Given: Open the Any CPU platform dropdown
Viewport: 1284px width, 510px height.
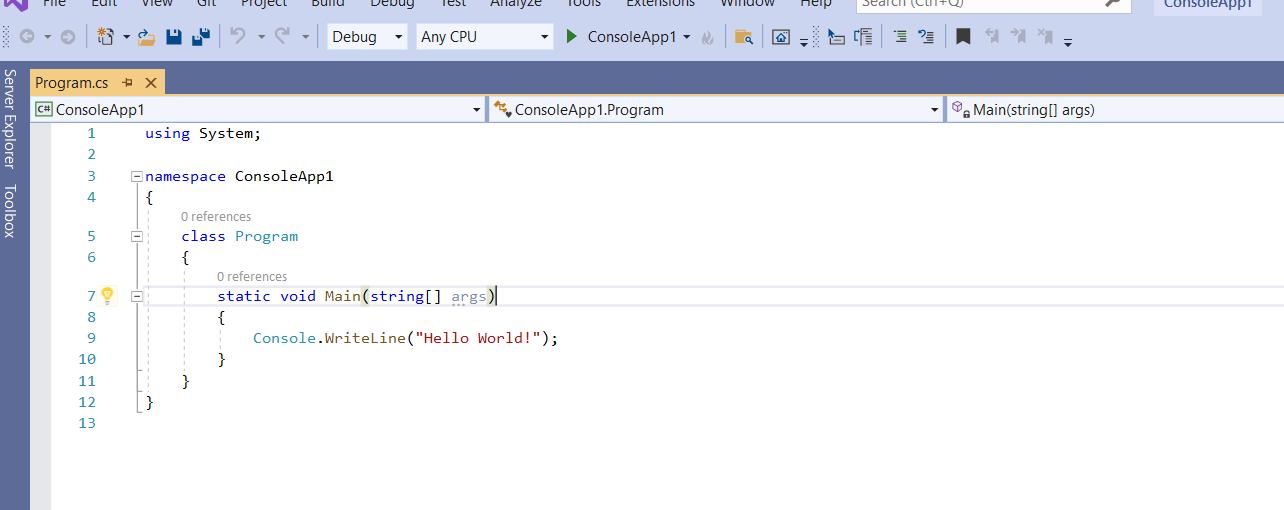Looking at the screenshot, I should 485,37.
